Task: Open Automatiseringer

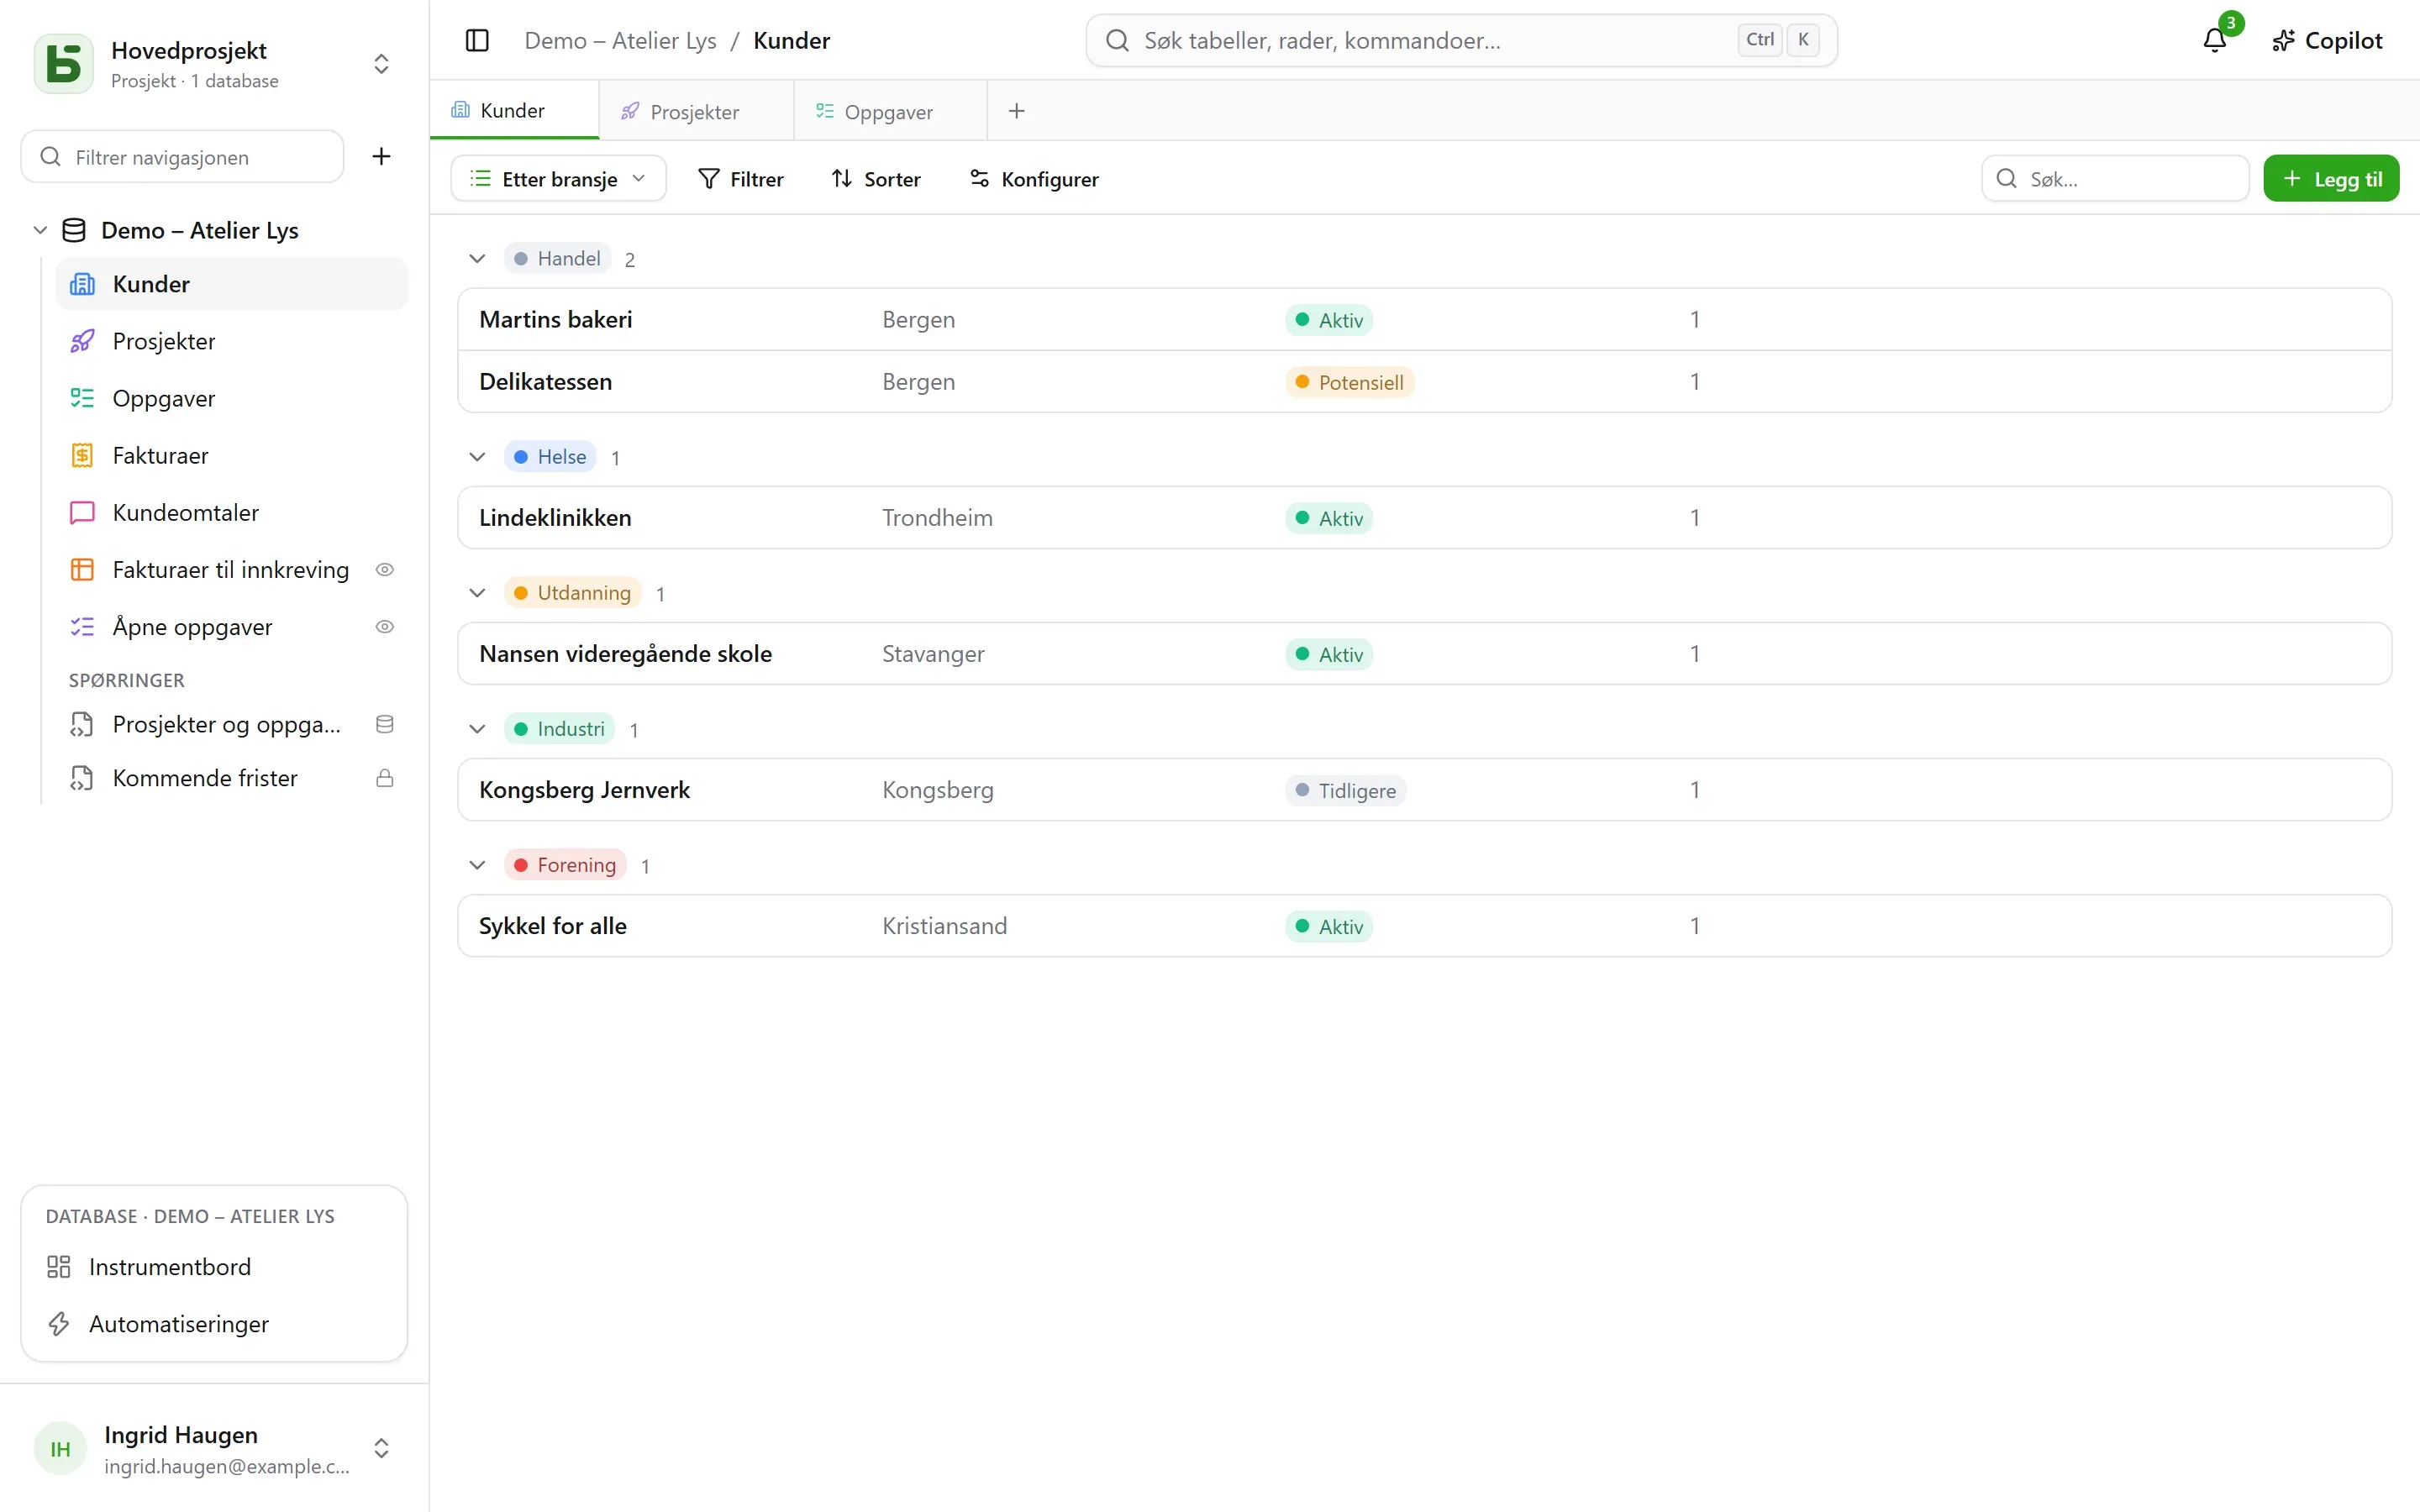Action: click(x=214, y=1323)
